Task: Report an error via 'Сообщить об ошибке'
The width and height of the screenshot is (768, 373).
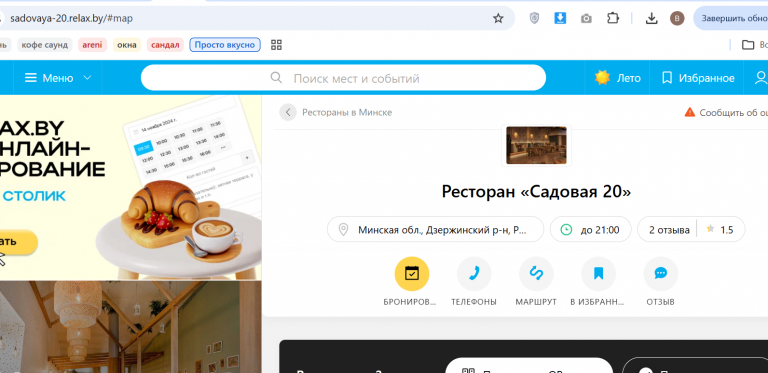Action: pyautogui.click(x=726, y=112)
